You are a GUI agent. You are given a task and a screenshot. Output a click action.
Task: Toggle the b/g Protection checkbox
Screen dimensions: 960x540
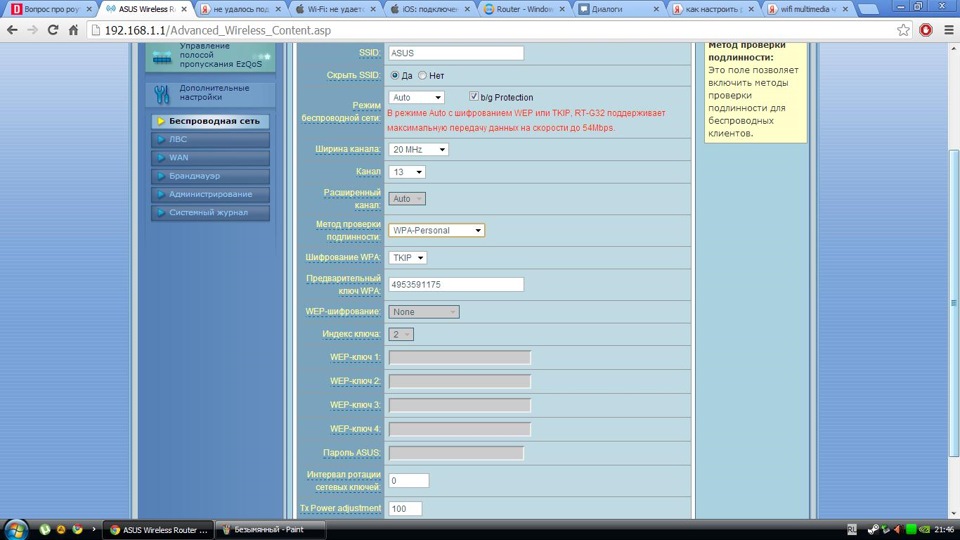[473, 96]
